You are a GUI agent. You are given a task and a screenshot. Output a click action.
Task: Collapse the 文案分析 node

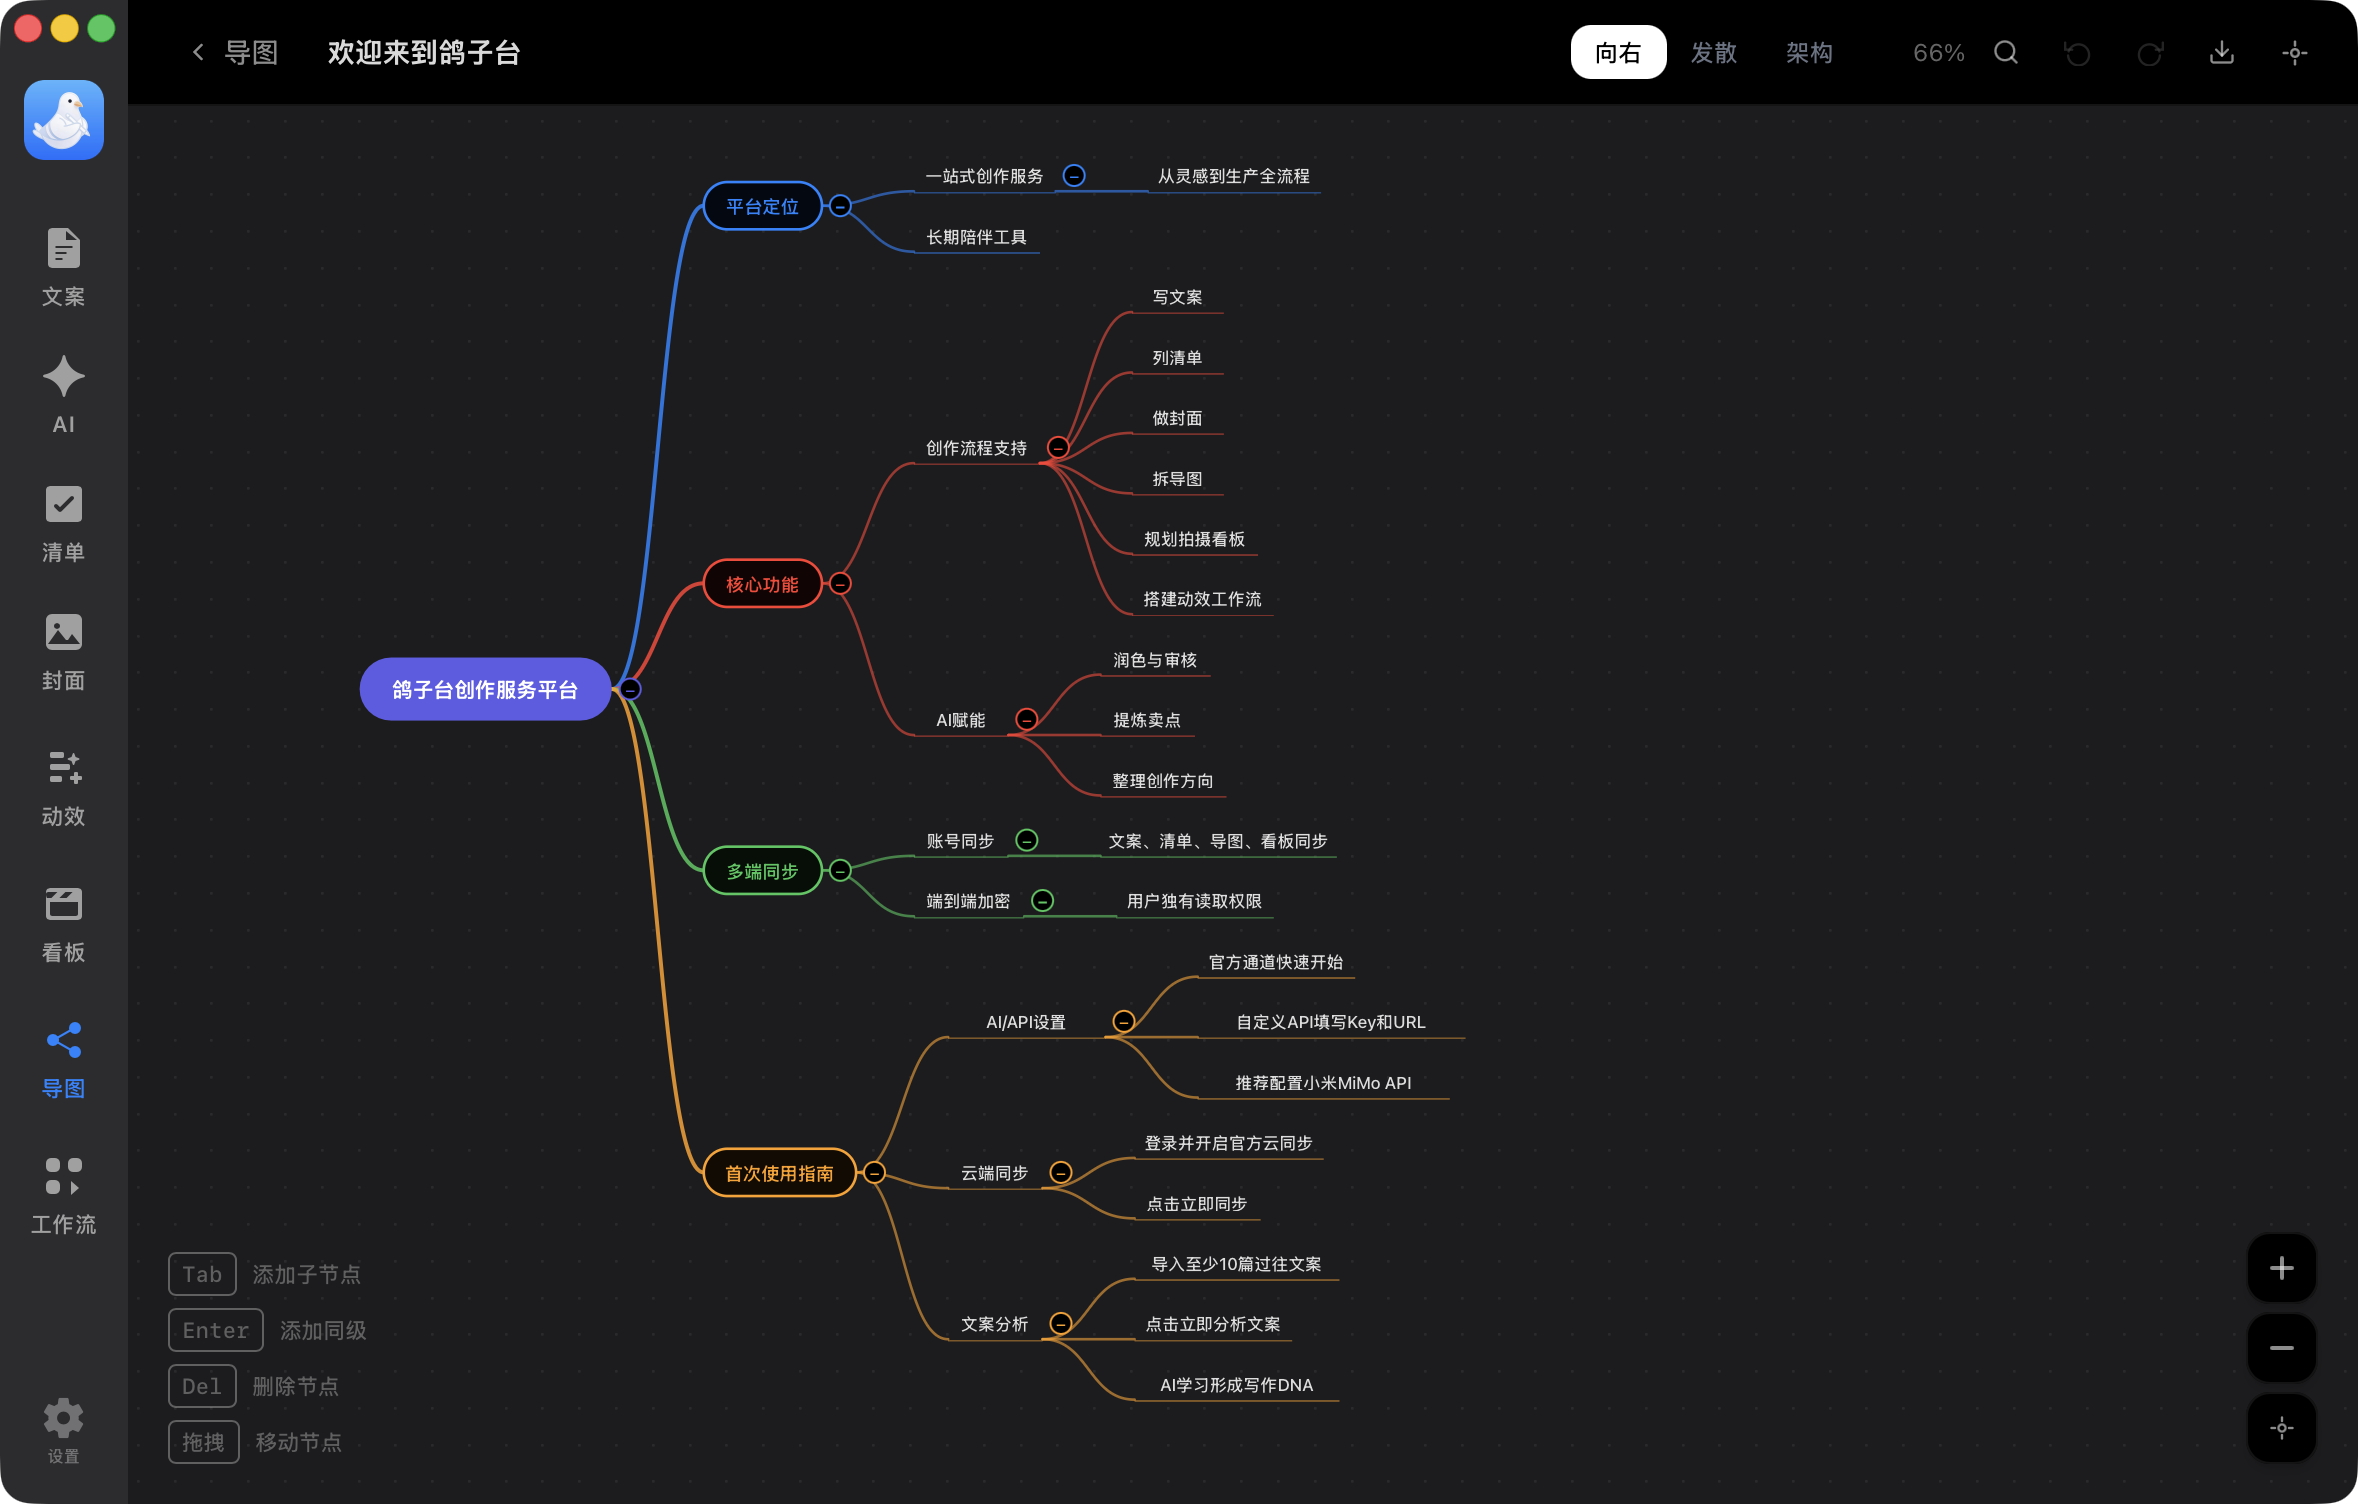pos(1060,1323)
